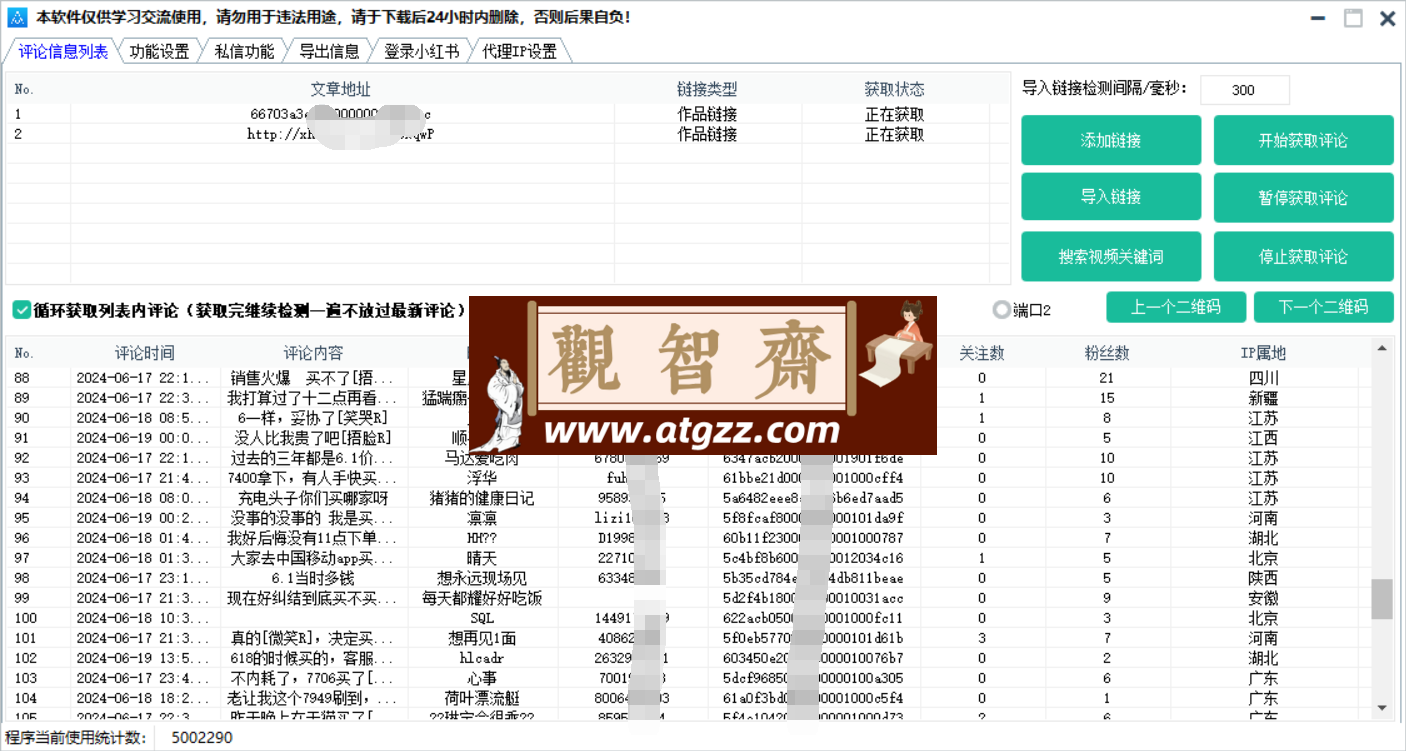Click status bar count 5002290
Image resolution: width=1406 pixels, height=751 pixels.
coord(202,738)
